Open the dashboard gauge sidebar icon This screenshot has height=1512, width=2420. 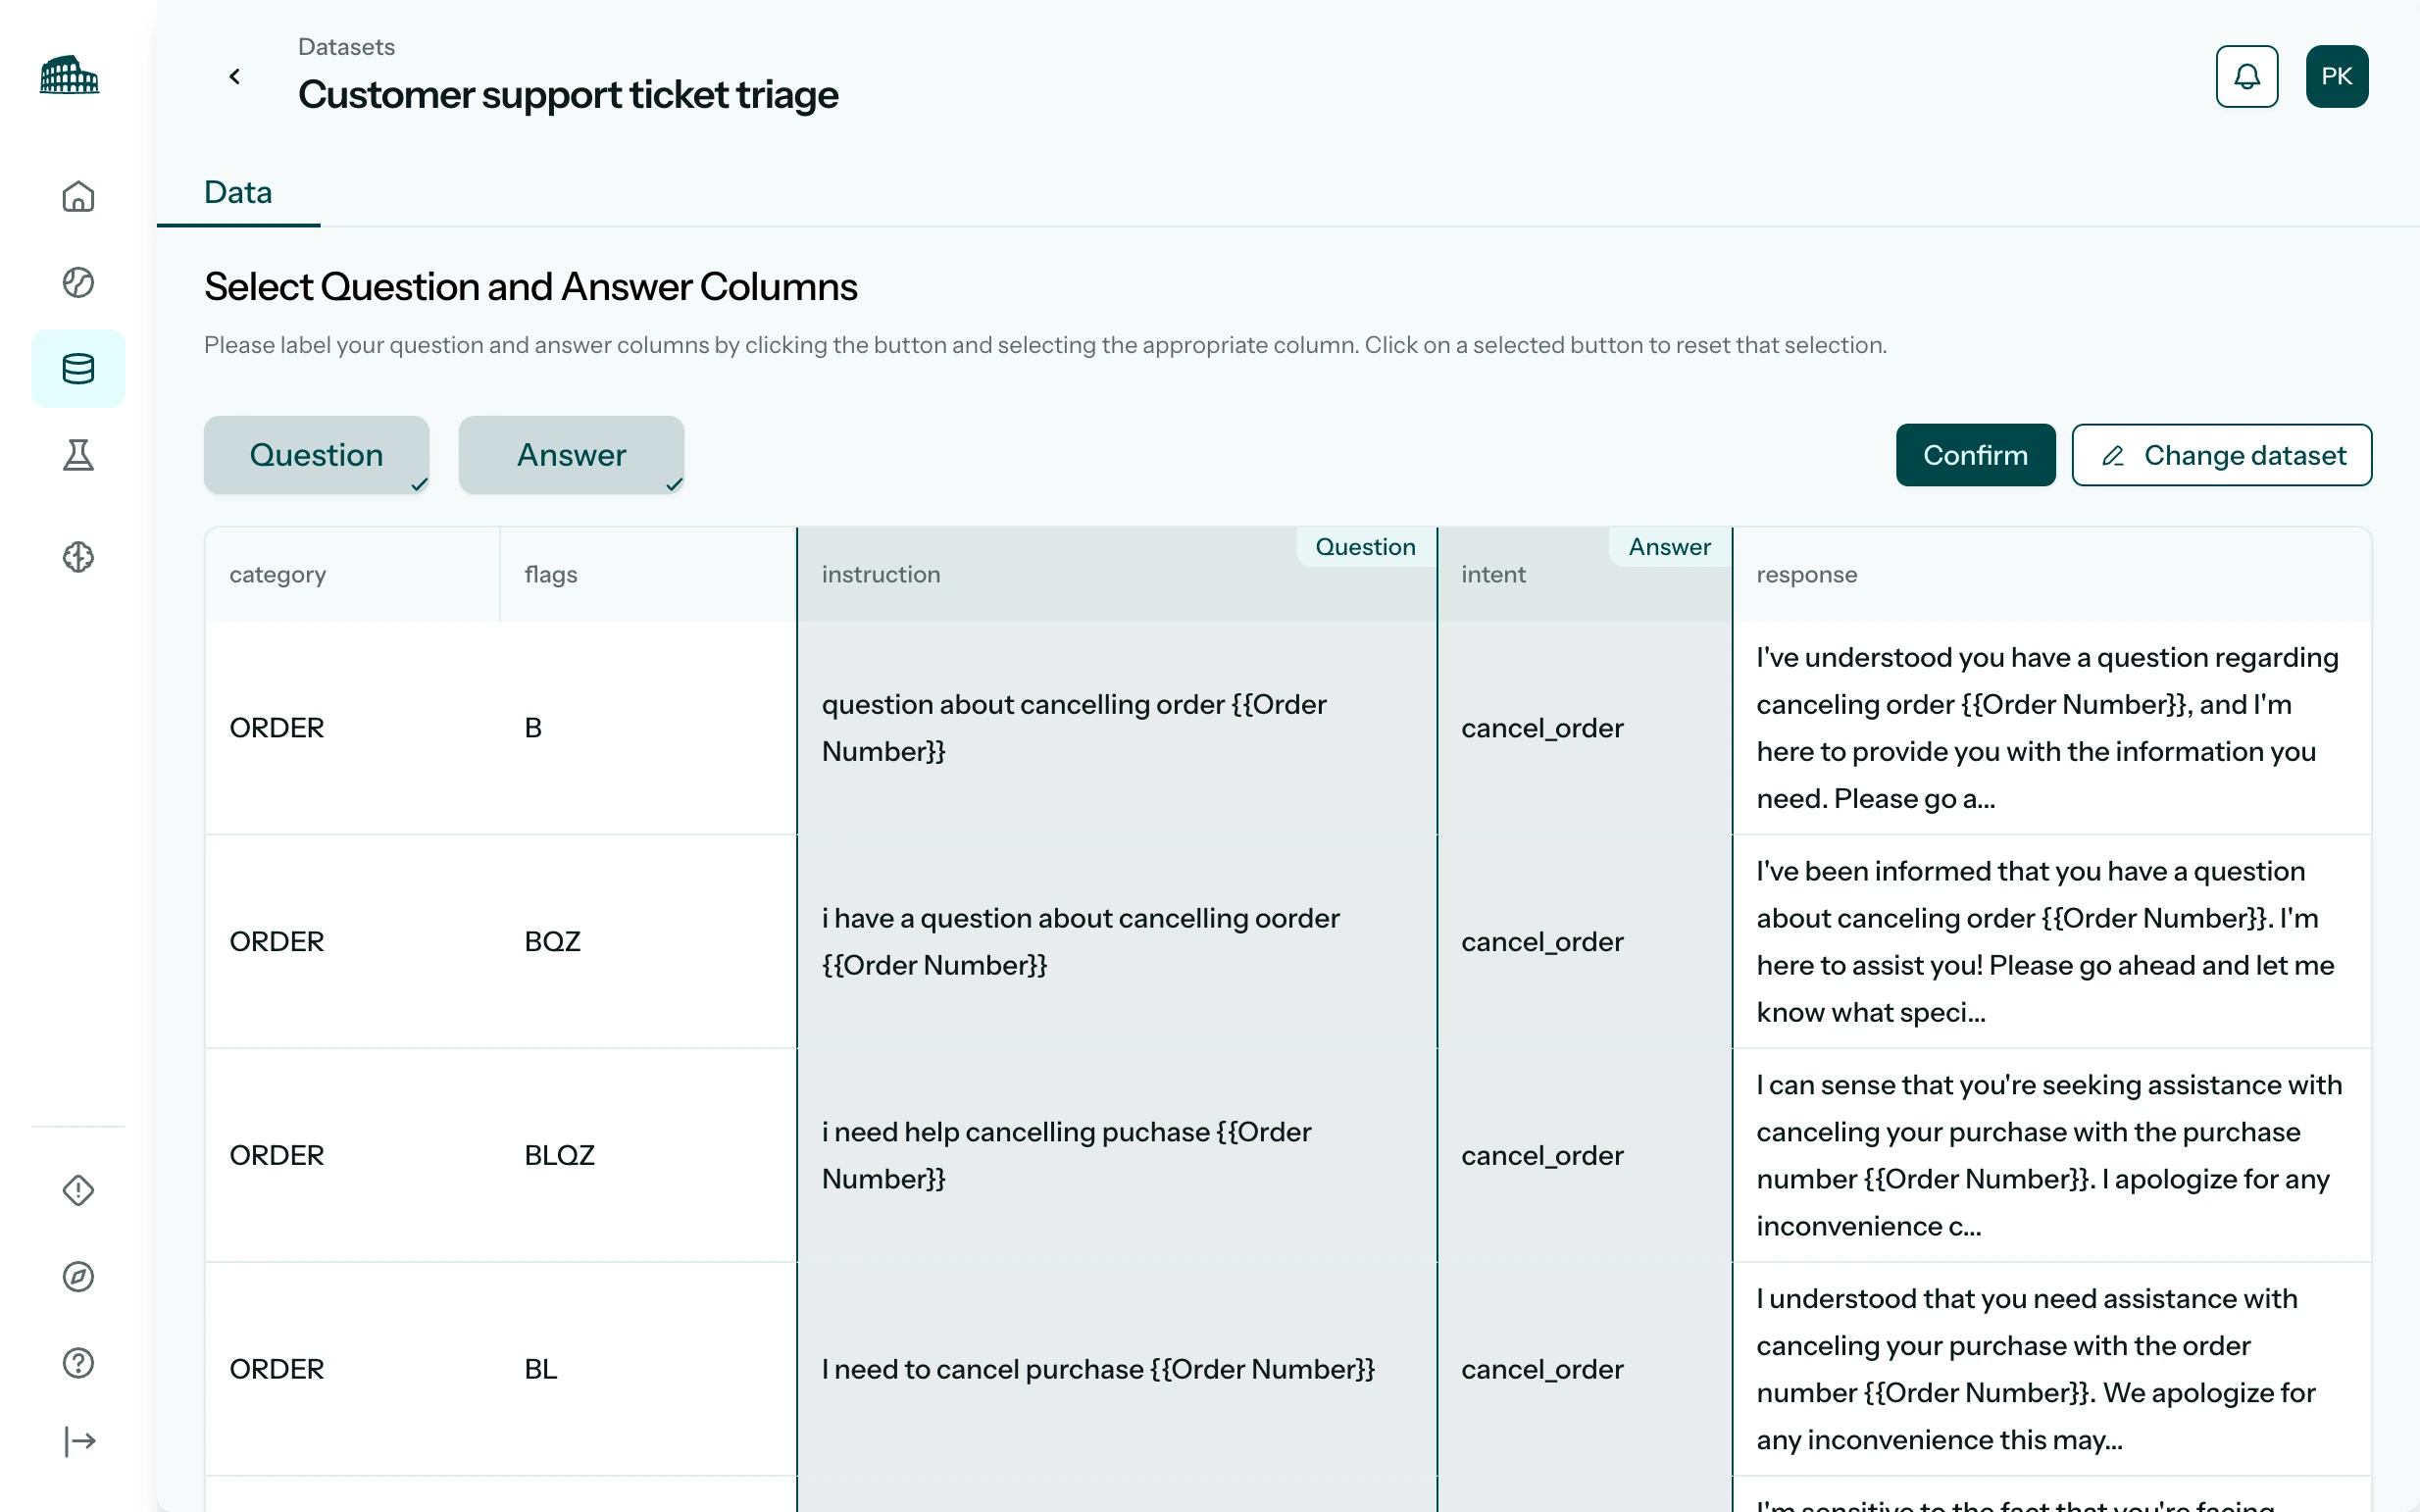tap(78, 282)
